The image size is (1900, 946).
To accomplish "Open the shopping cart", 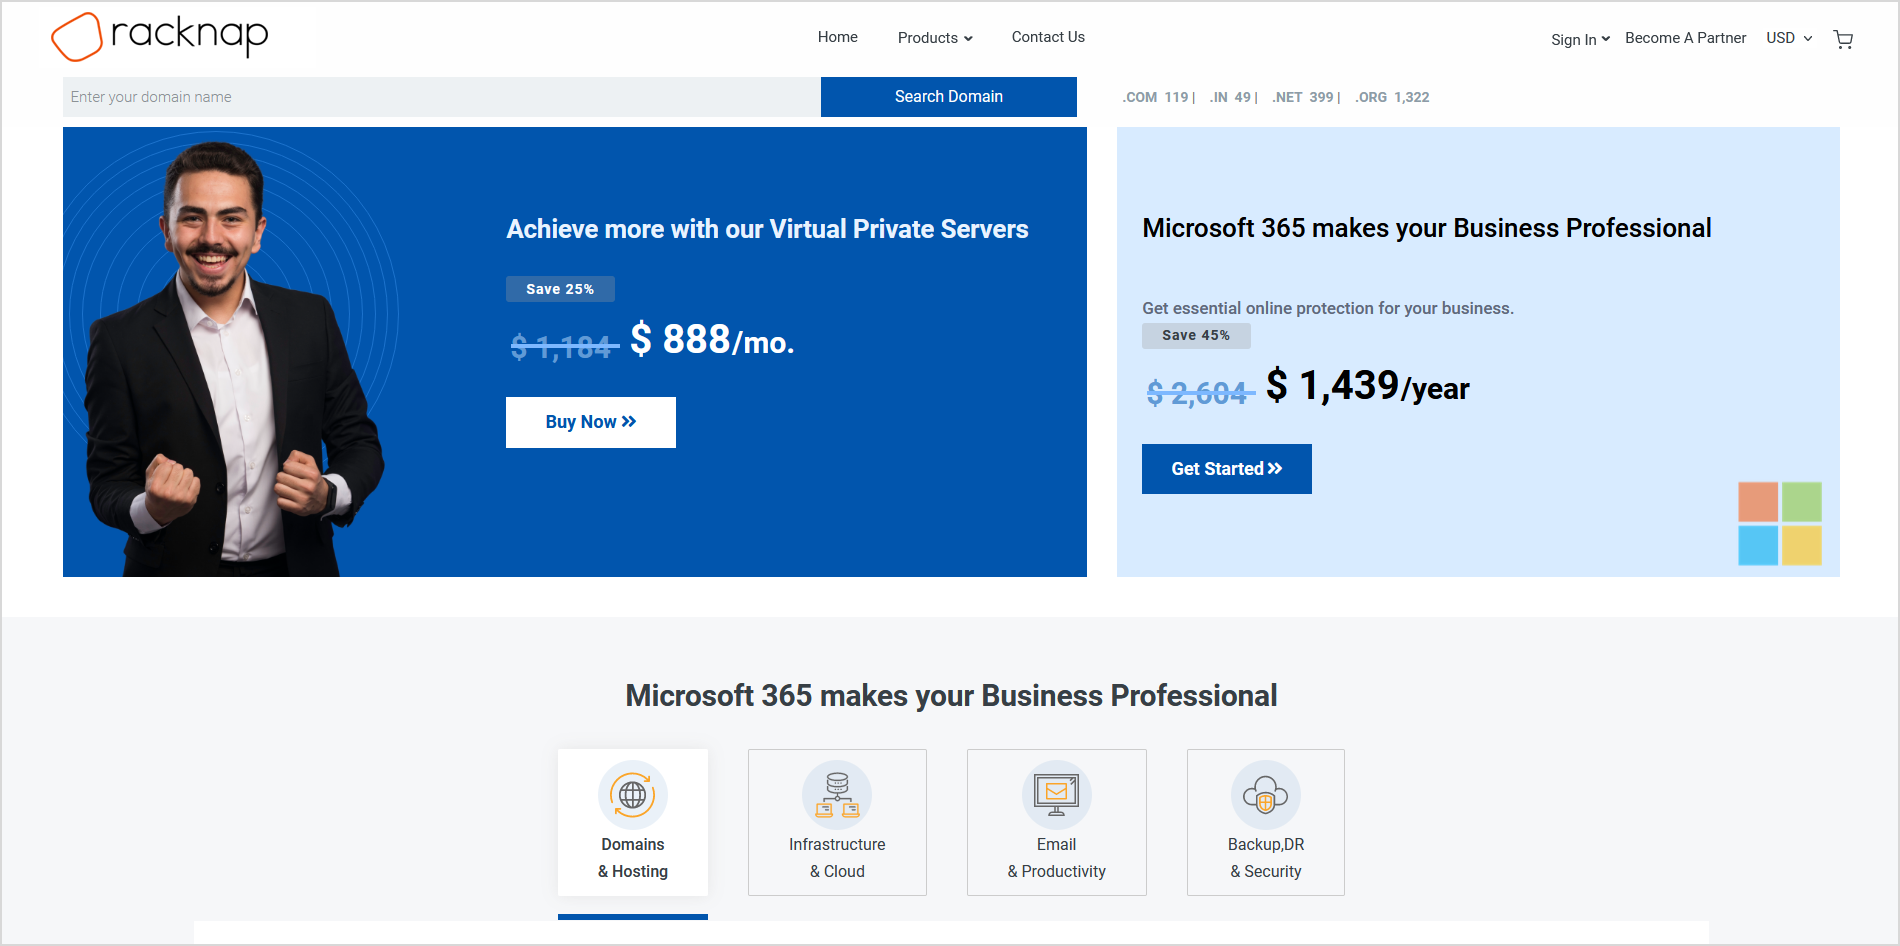I will click(x=1842, y=39).
